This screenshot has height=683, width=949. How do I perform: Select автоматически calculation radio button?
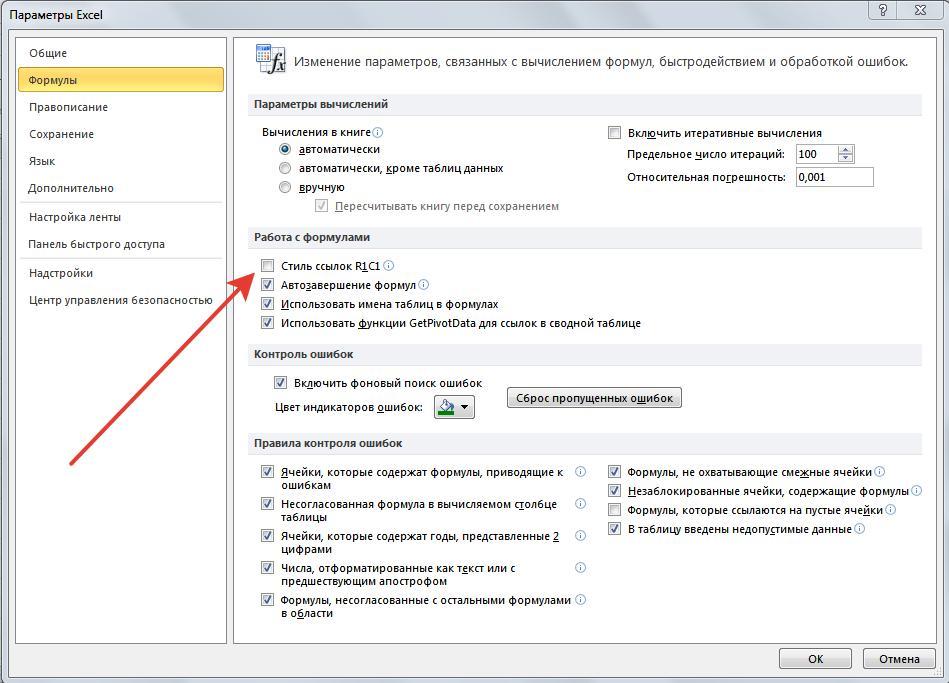284,149
